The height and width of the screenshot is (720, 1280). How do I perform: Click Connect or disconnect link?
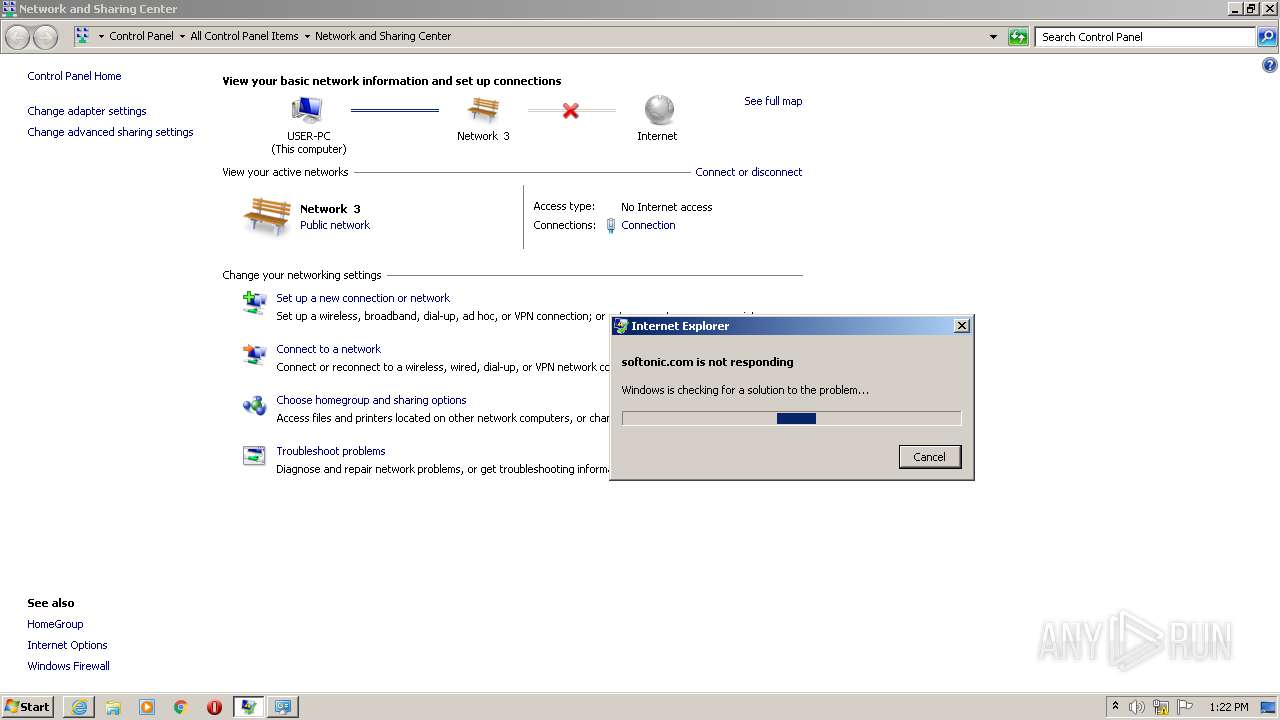tap(749, 172)
